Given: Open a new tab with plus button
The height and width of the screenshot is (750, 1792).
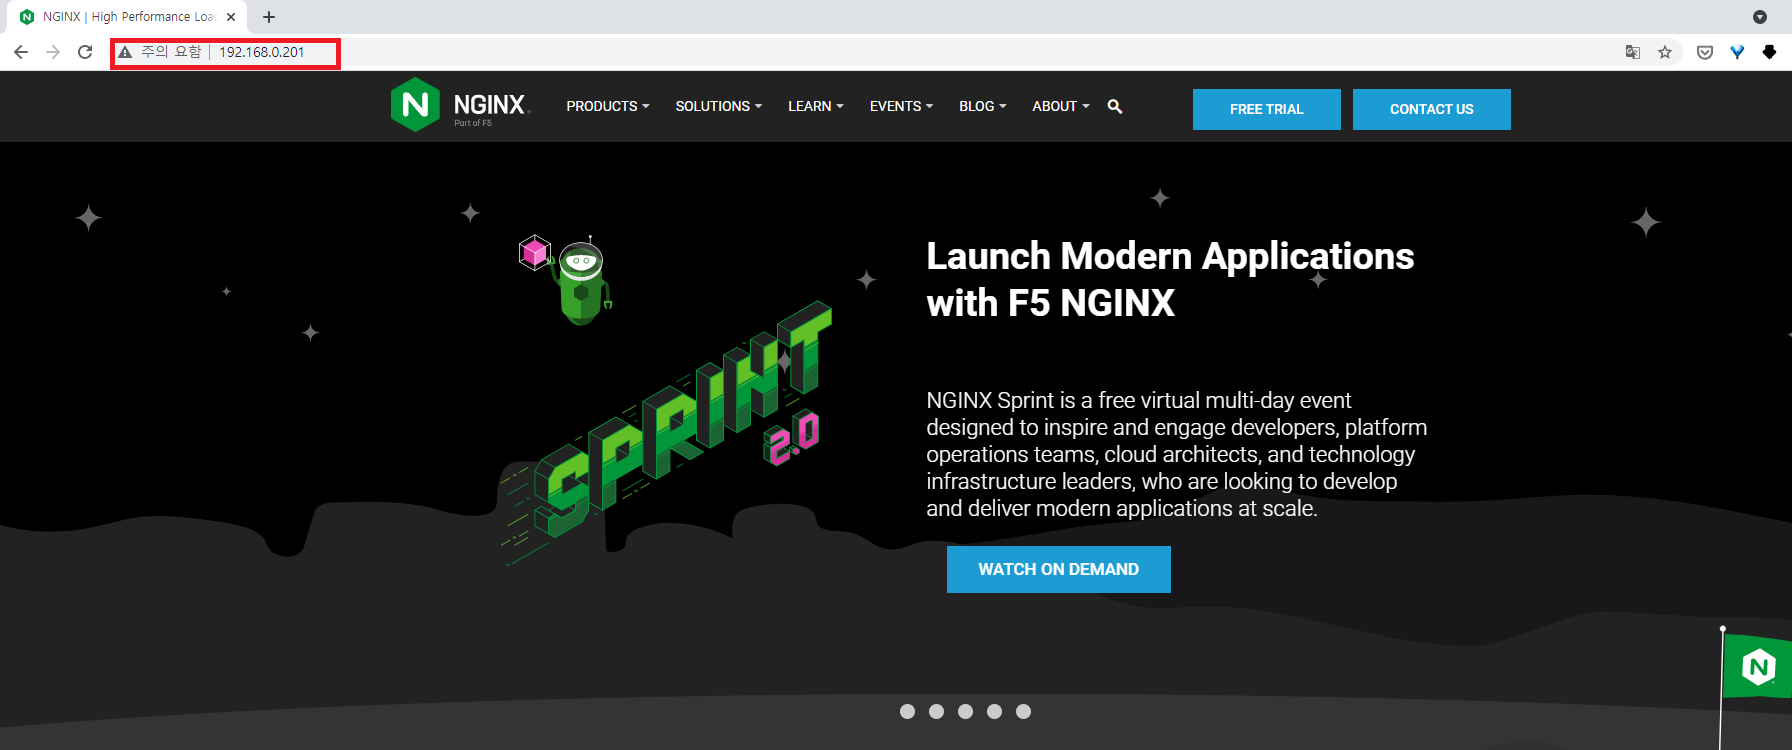Looking at the screenshot, I should (x=269, y=17).
